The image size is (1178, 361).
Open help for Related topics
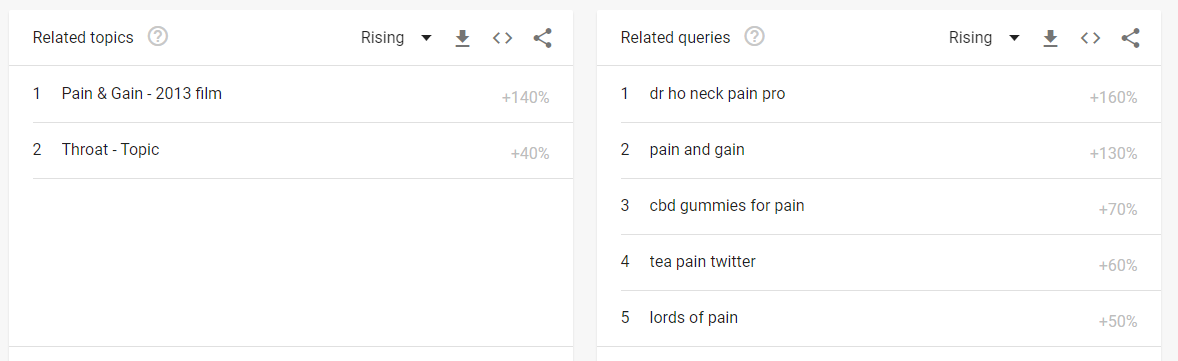(x=158, y=36)
